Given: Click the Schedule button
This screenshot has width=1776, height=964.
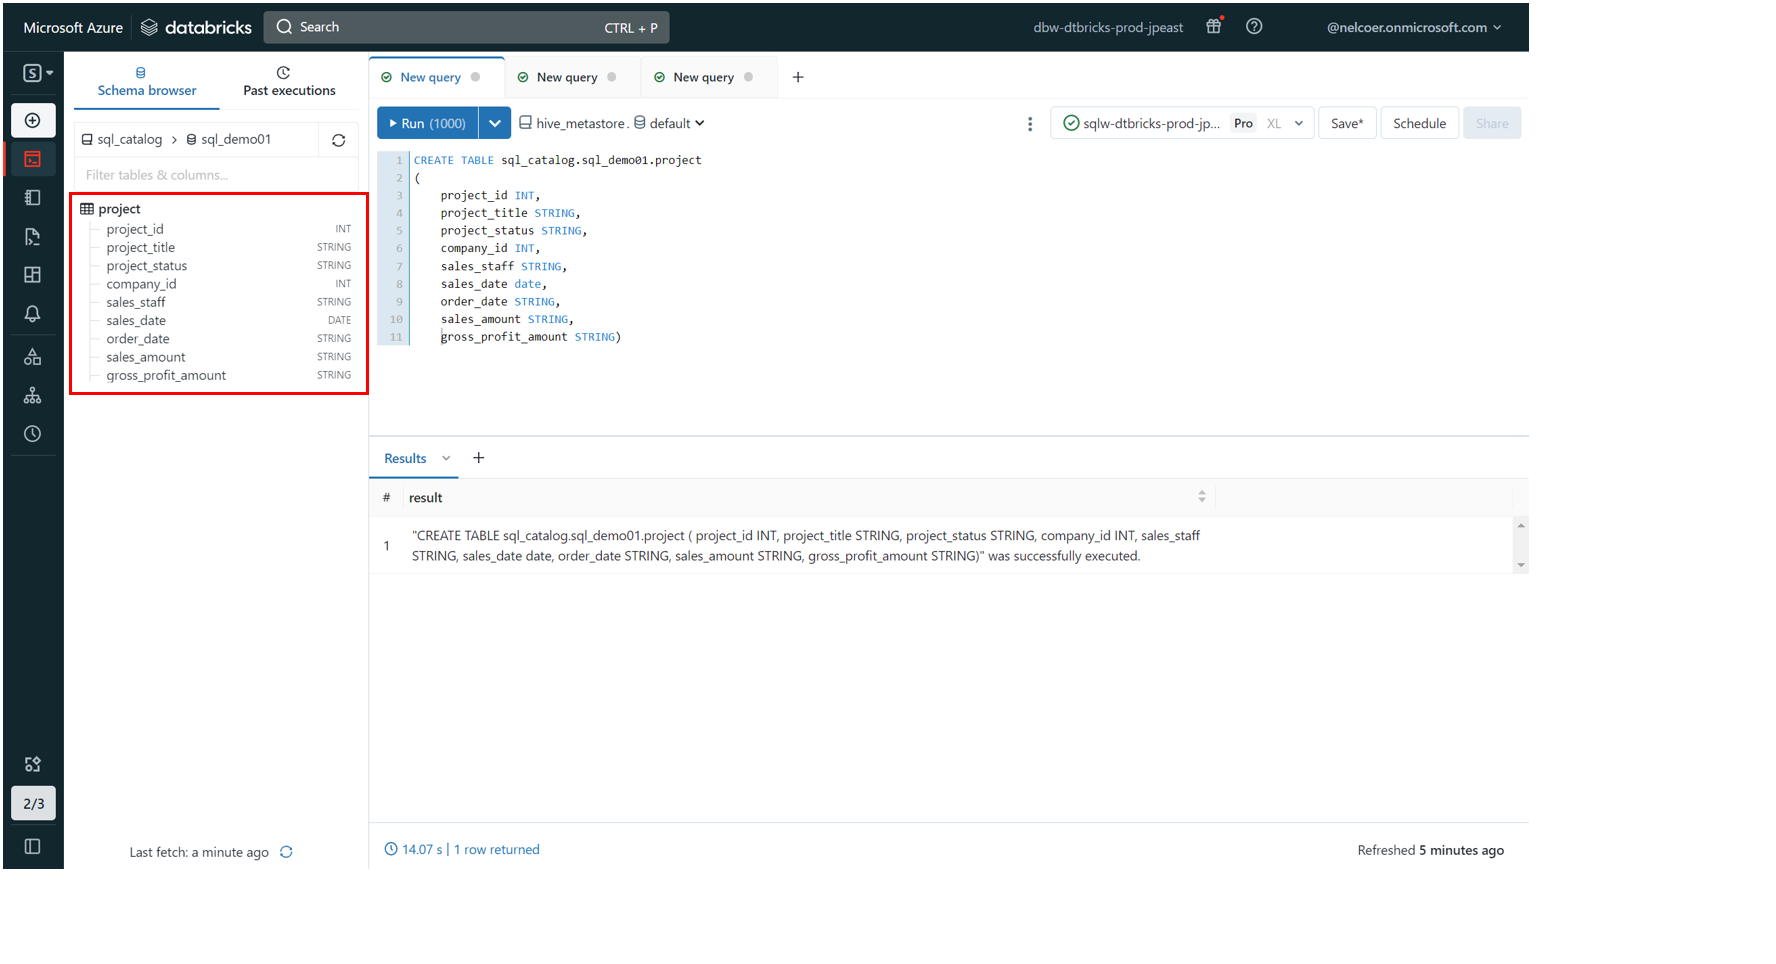Looking at the screenshot, I should tap(1419, 123).
